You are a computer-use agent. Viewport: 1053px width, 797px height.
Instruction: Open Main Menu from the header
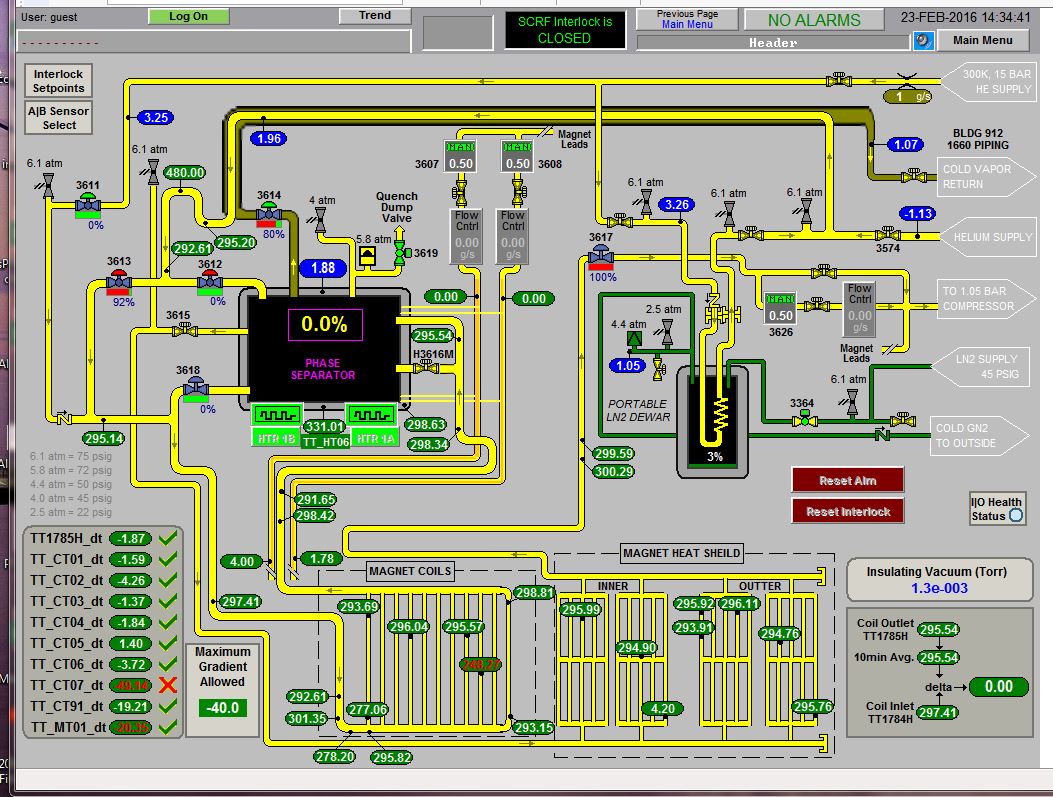[982, 40]
